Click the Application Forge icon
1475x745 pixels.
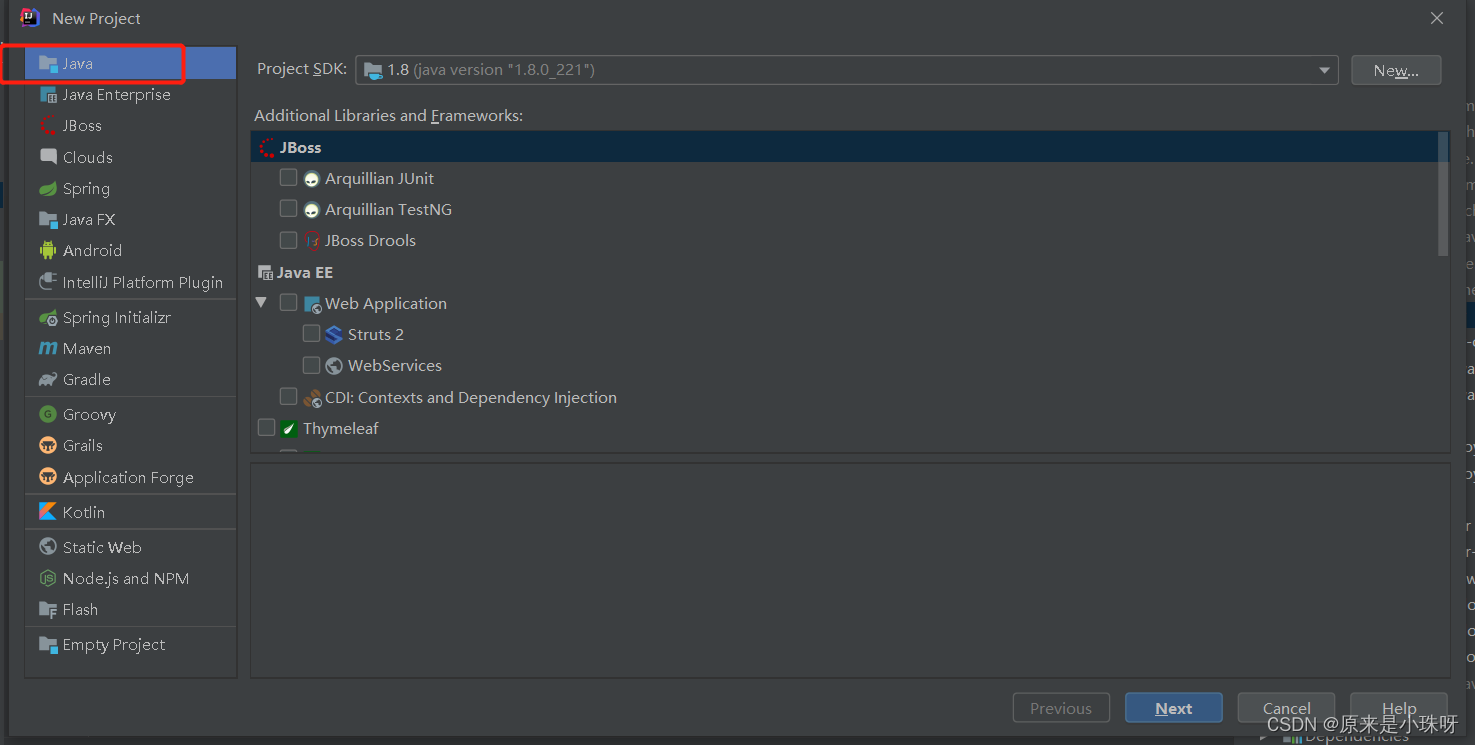click(47, 477)
